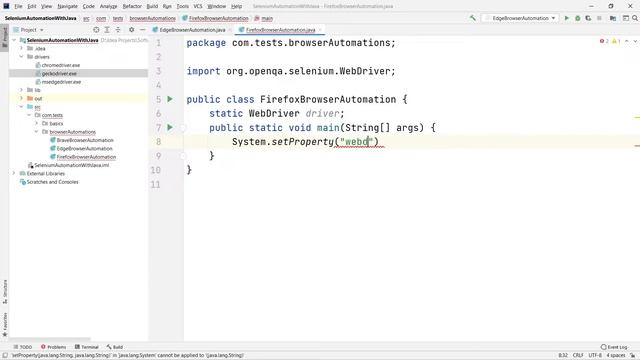The height and width of the screenshot is (360, 640).
Task: Click run gutter icon beside class line 5
Action: 170,99
